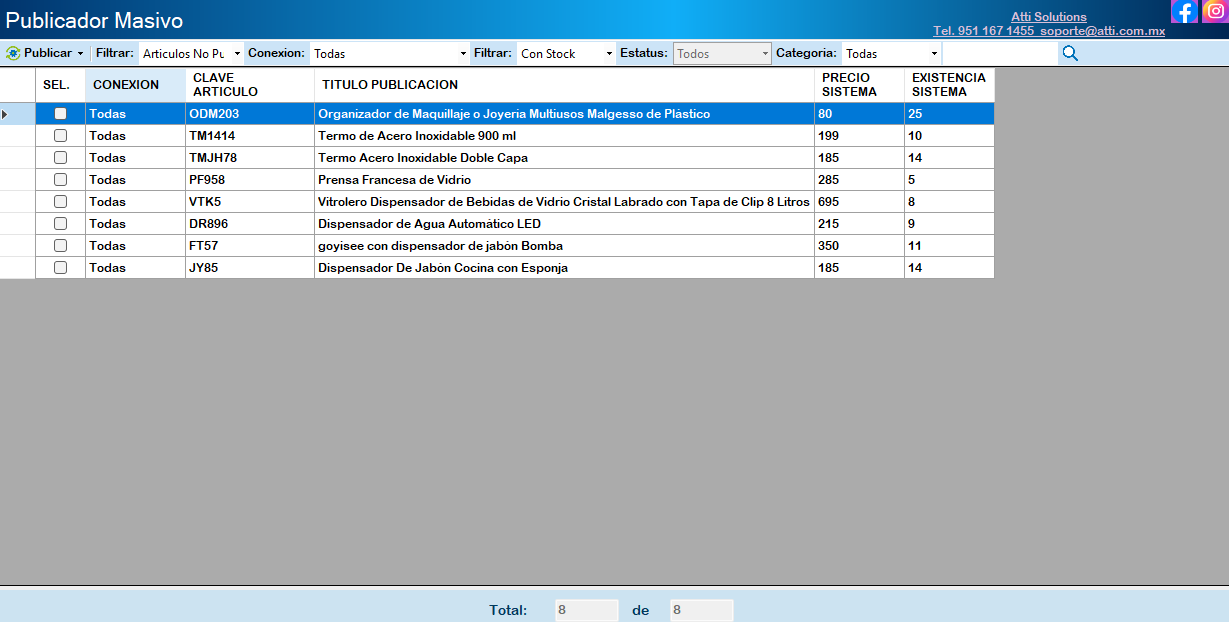Open the Facebook icon link
The height and width of the screenshot is (622, 1229).
tap(1184, 12)
